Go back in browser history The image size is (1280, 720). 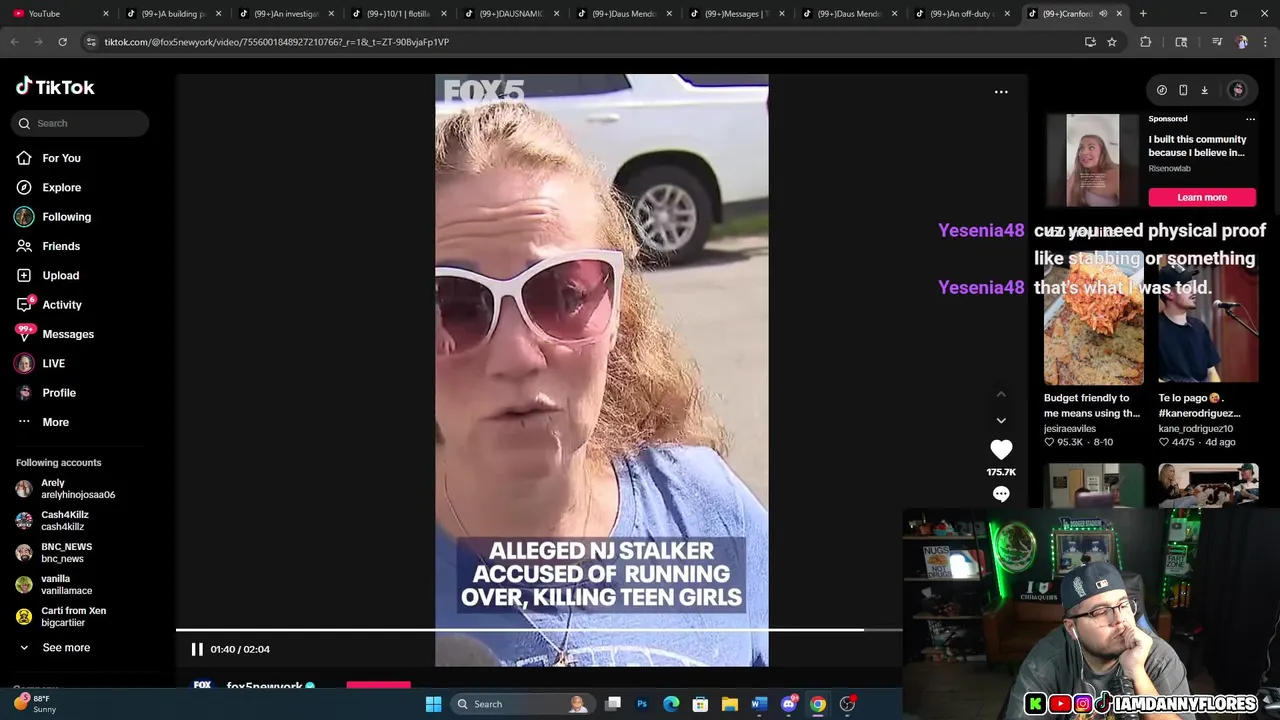pyautogui.click(x=14, y=42)
